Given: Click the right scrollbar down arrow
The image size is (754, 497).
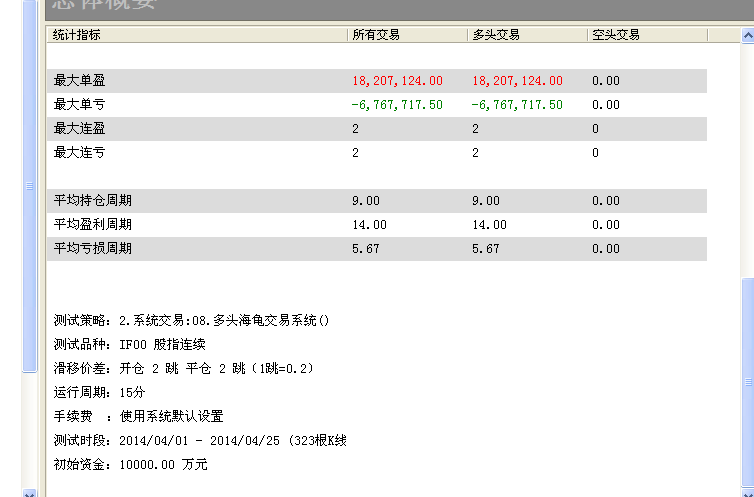Looking at the screenshot, I should click(x=747, y=491).
